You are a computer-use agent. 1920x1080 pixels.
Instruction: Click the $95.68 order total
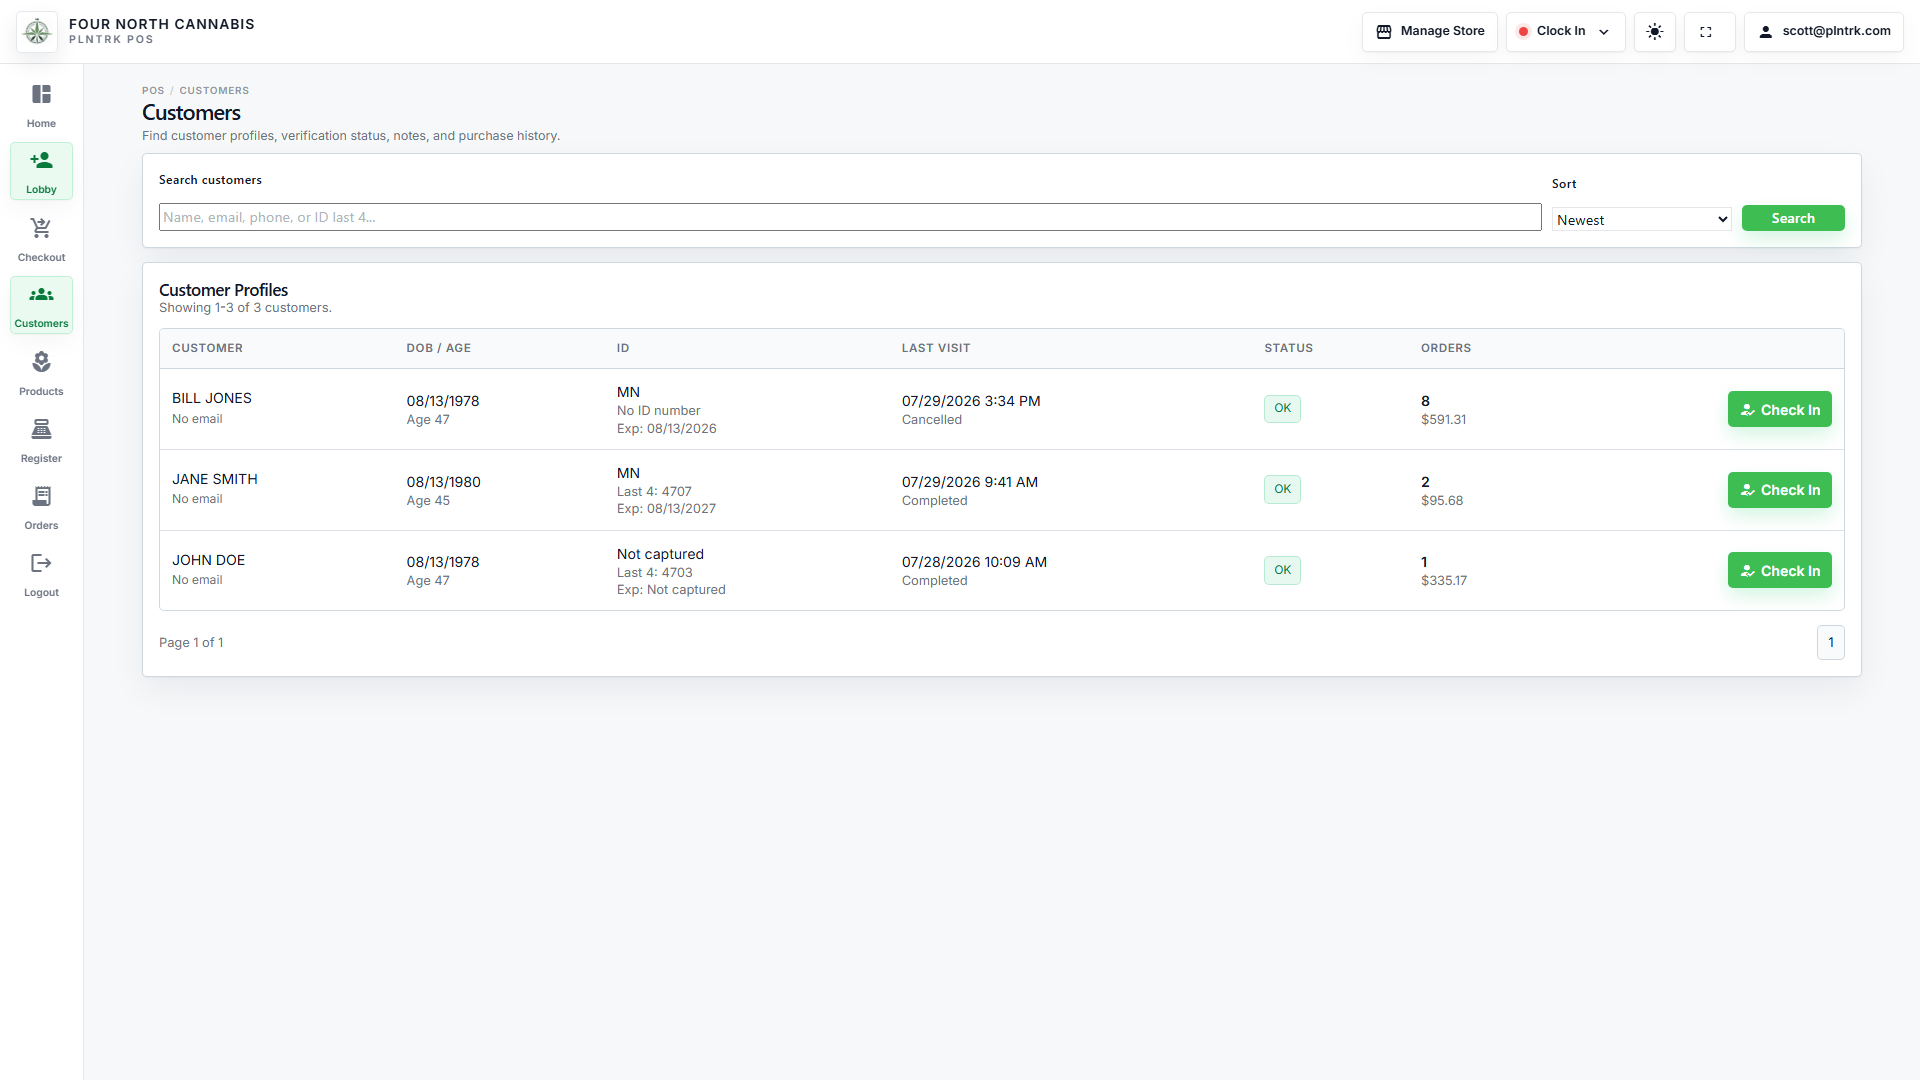[x=1442, y=500]
